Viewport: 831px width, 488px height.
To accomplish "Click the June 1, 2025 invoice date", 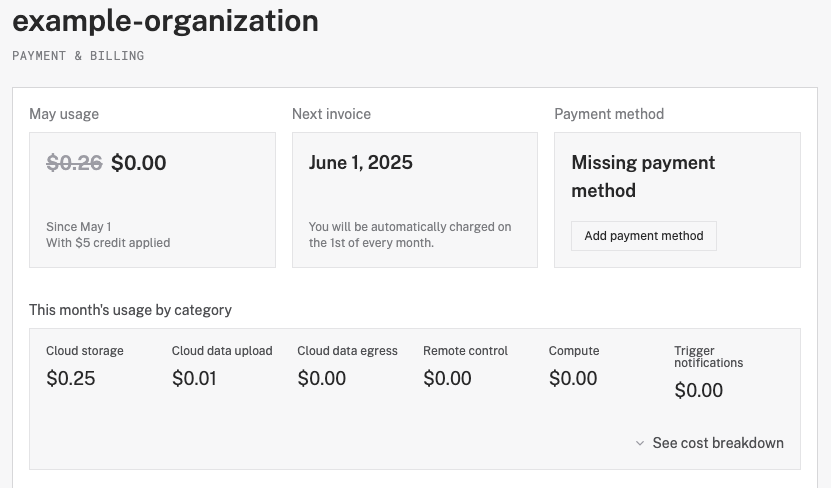I will (360, 163).
